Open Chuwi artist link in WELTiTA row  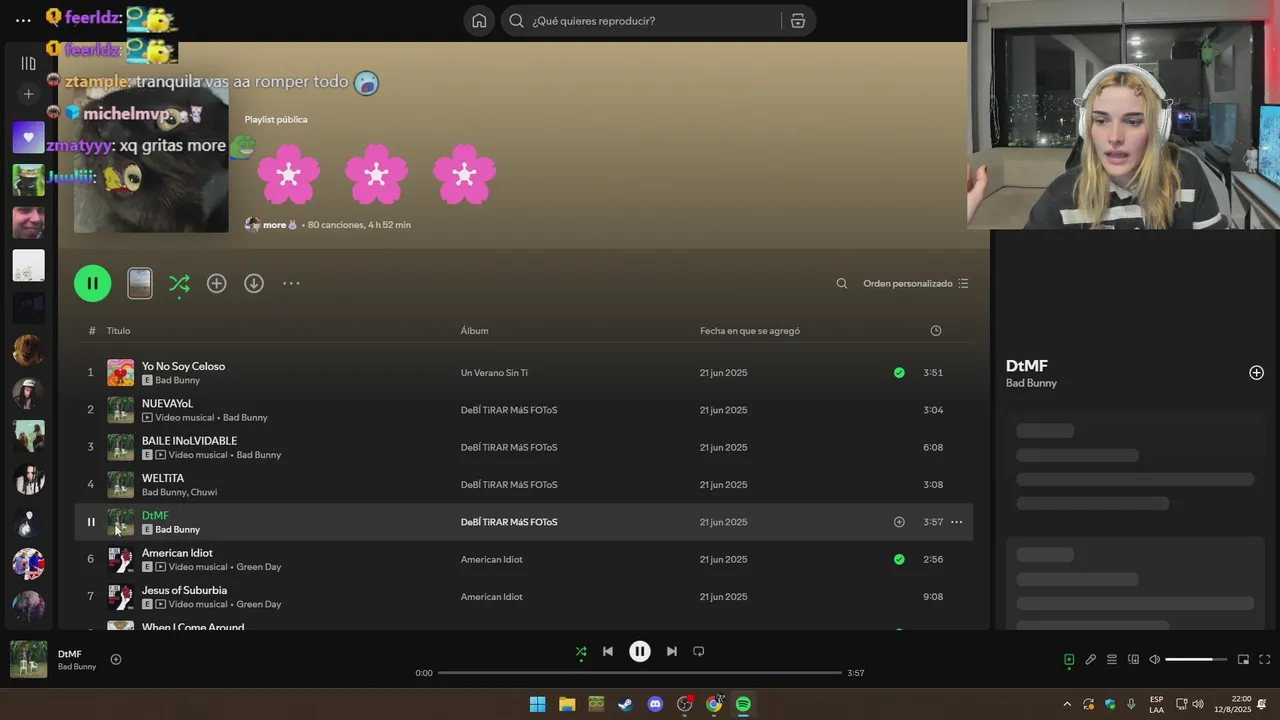coord(204,492)
